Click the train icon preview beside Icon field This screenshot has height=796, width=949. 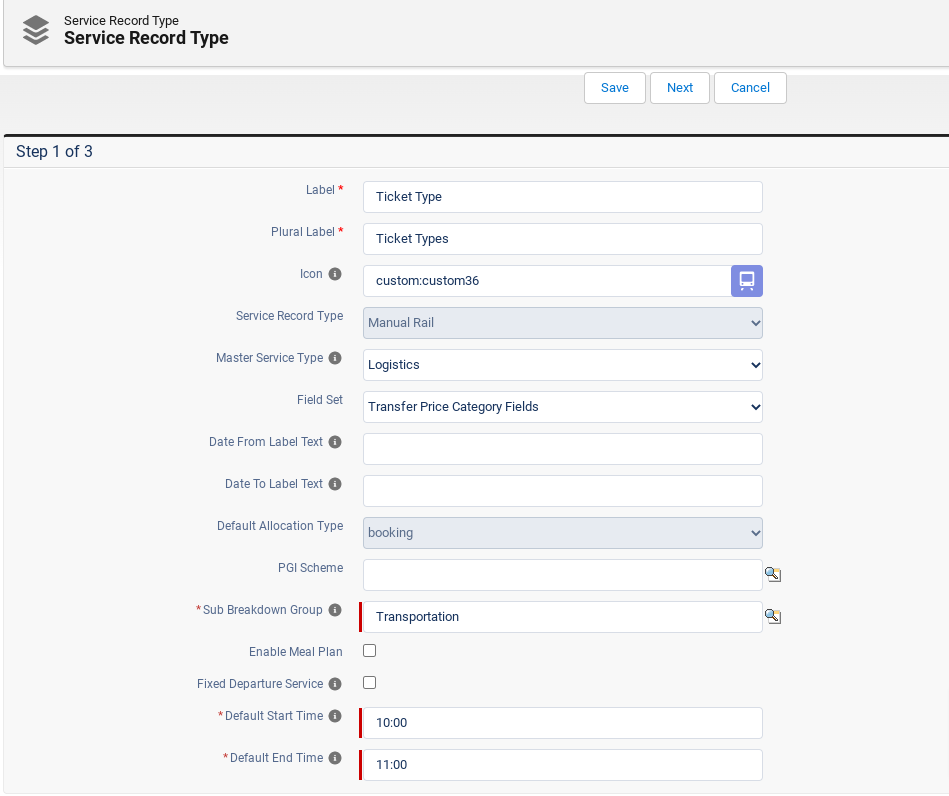pyautogui.click(x=746, y=281)
